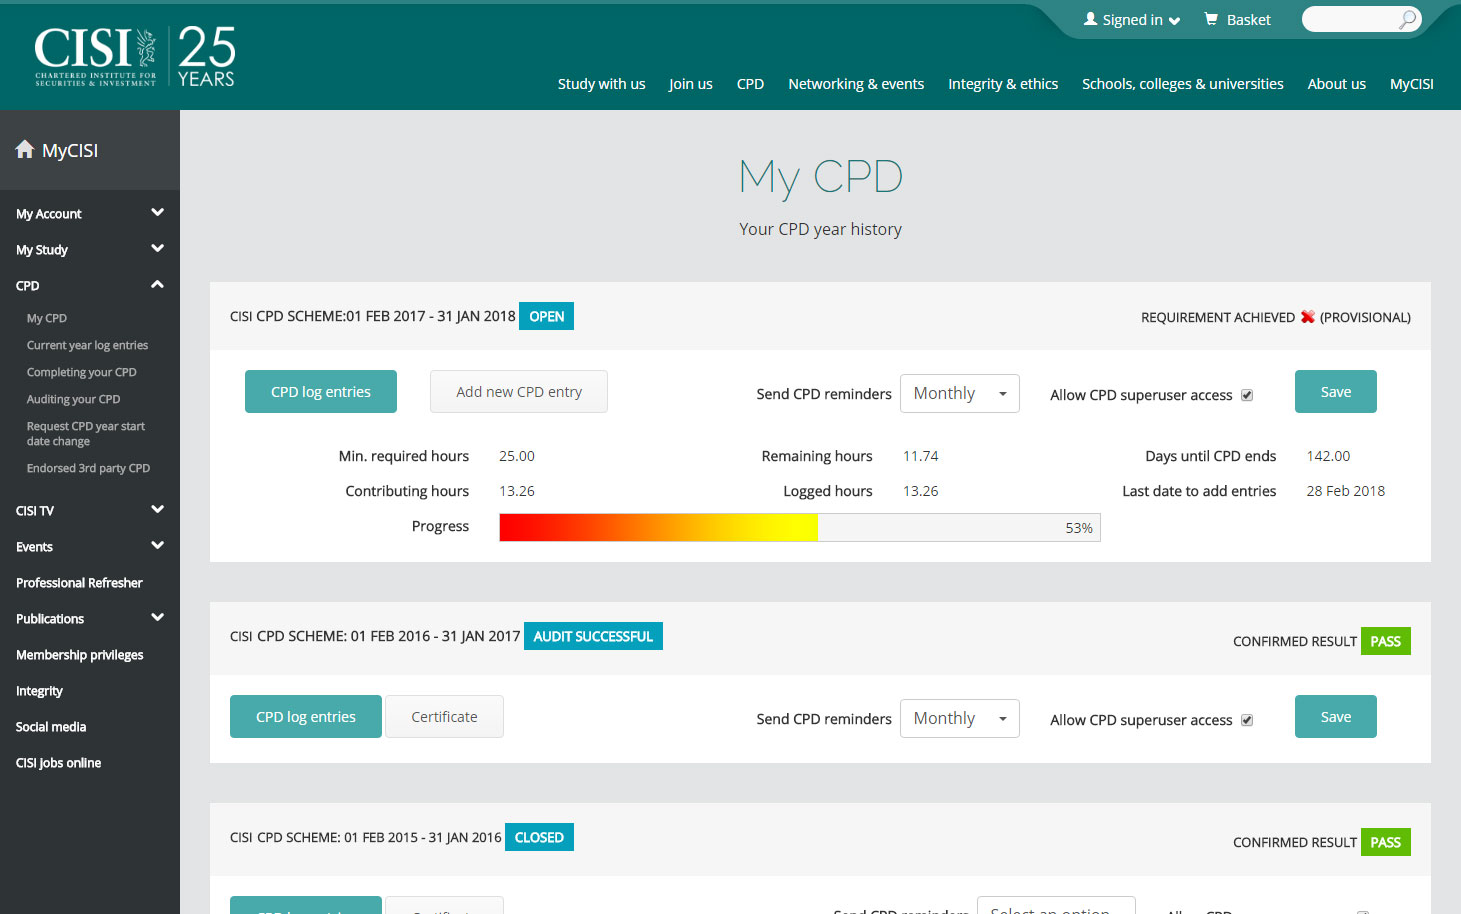Viewport: 1461px width, 914px height.
Task: Collapse the CPD sidebar section
Action: point(157,285)
